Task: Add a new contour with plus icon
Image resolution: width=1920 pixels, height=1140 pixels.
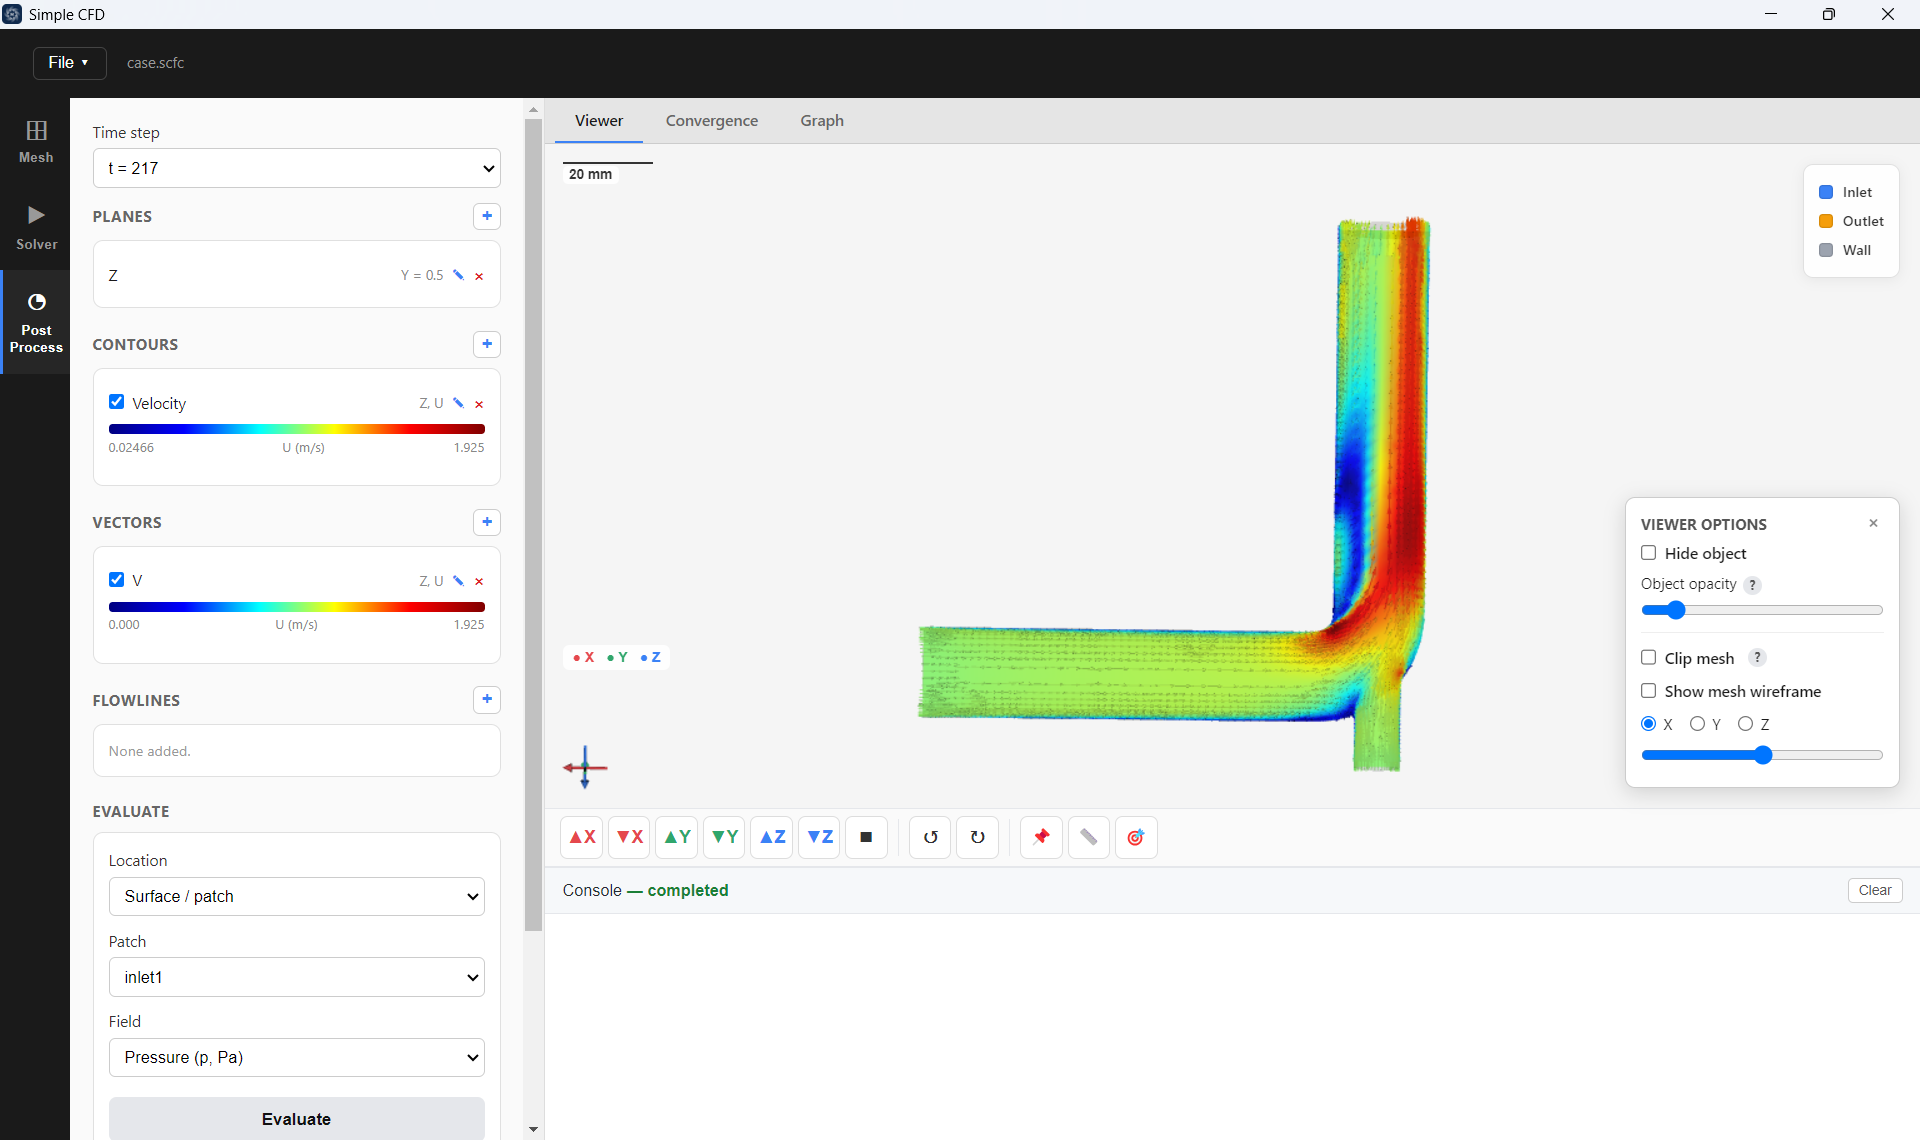Action: (487, 344)
